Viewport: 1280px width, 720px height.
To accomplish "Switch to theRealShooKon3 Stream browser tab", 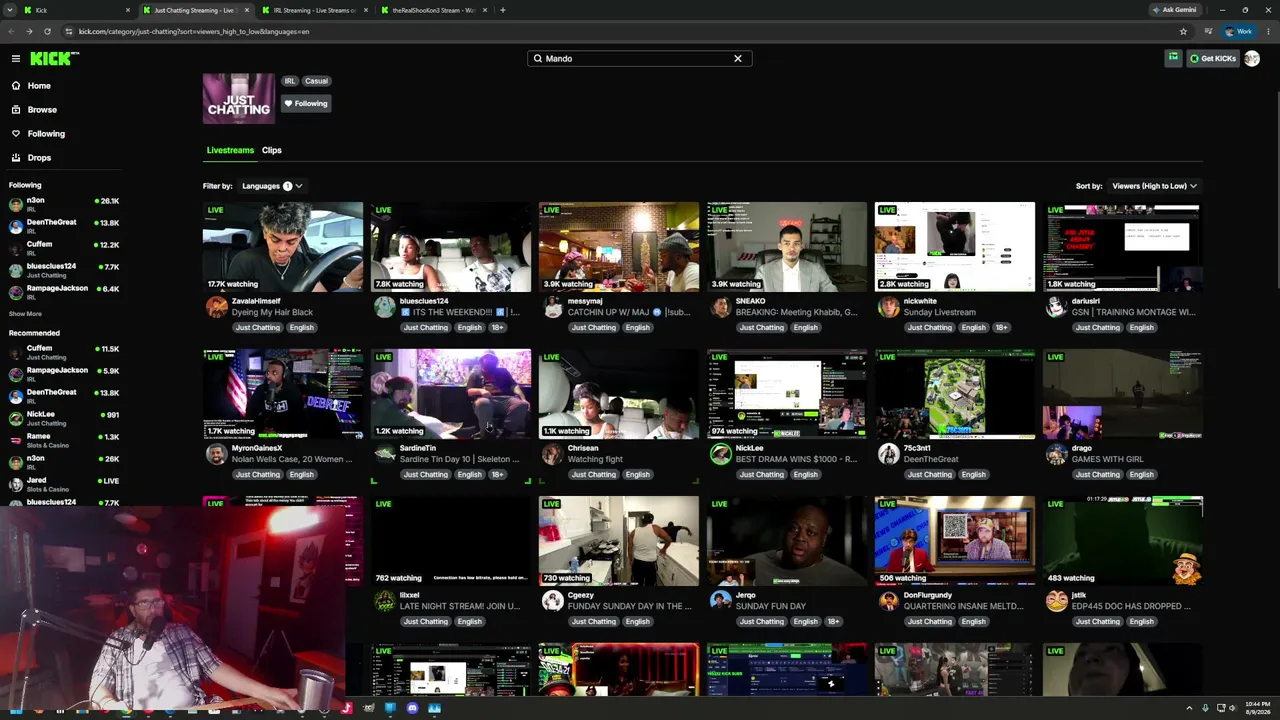I will click(x=432, y=10).
